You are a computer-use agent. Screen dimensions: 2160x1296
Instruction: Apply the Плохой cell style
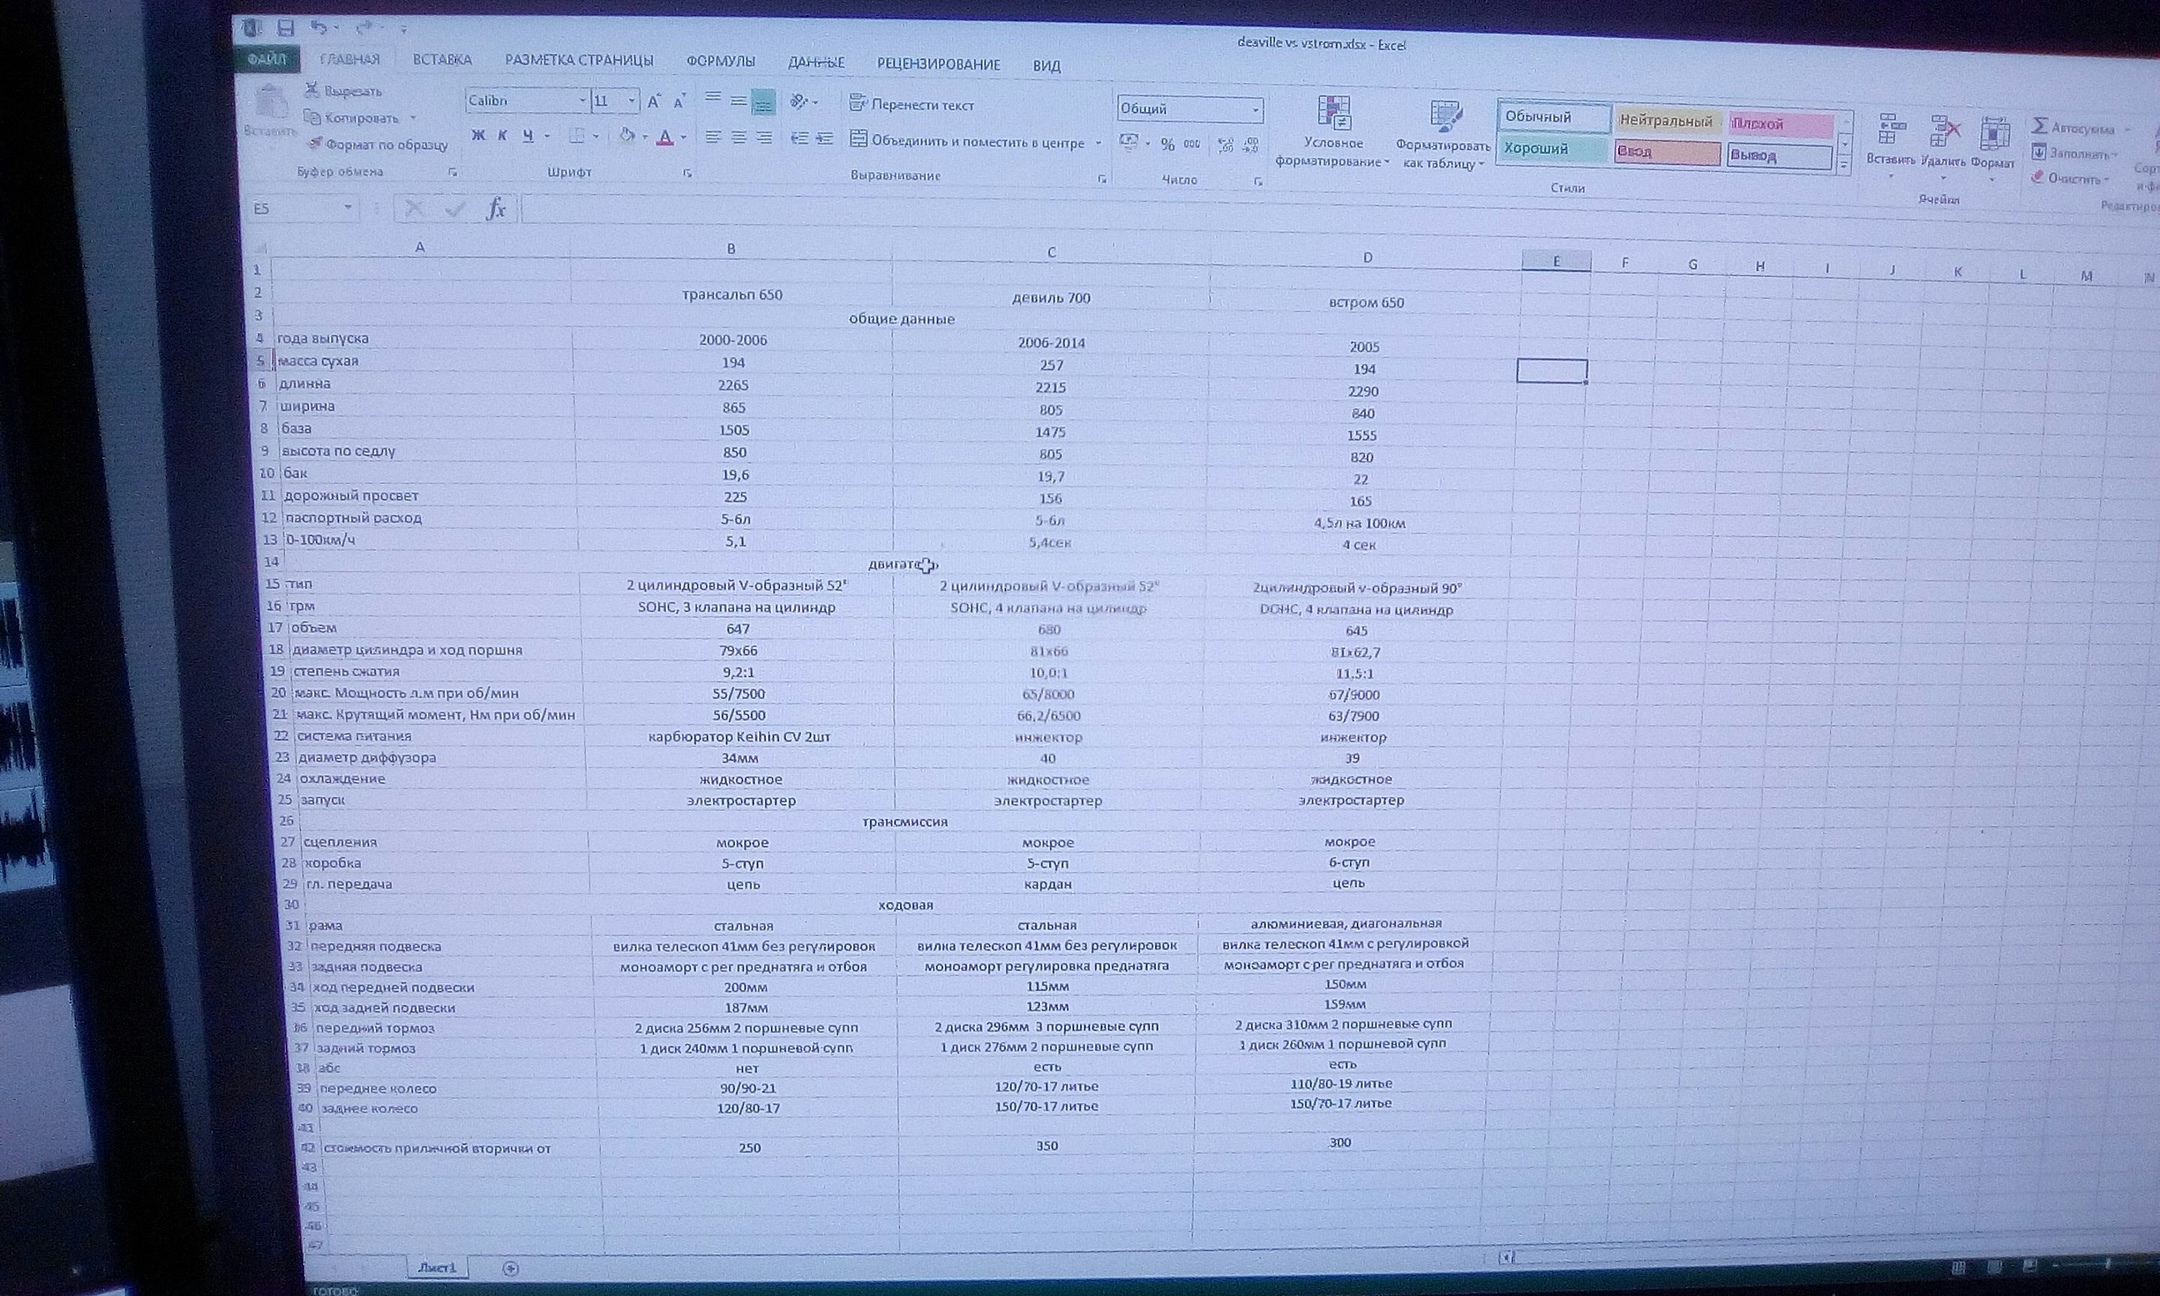(1780, 125)
